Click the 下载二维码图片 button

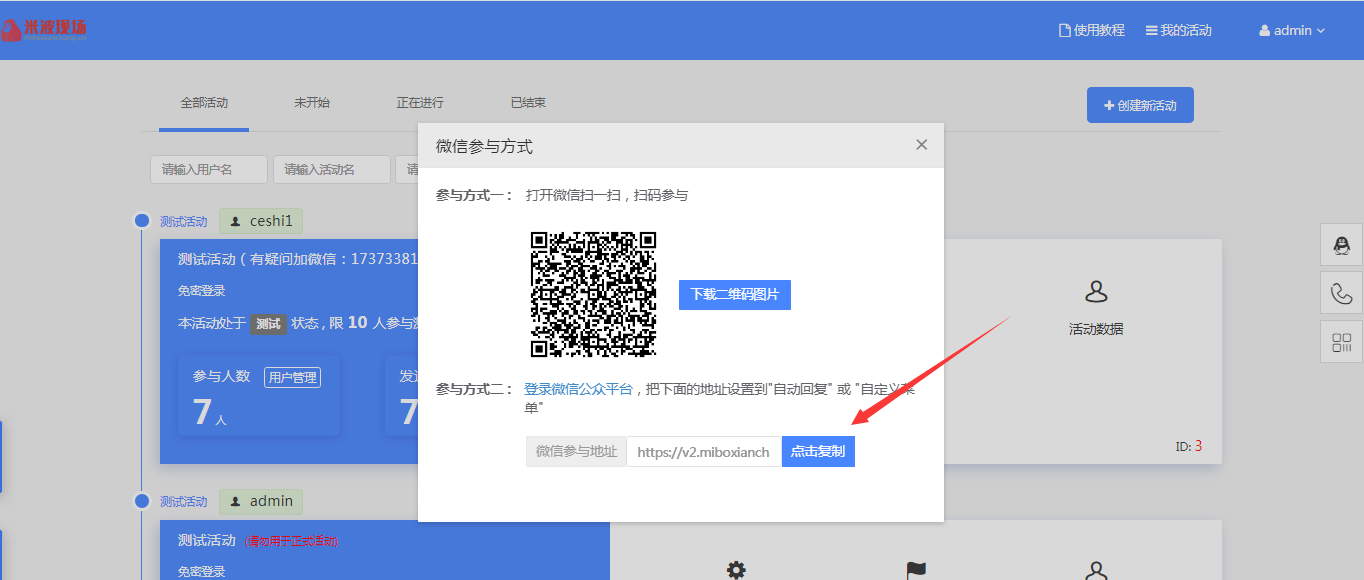pos(734,295)
